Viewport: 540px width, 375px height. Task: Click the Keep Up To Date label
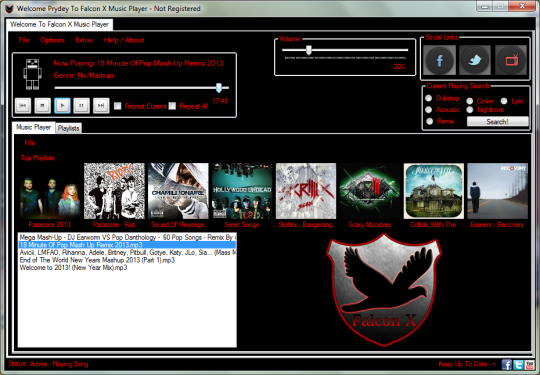tap(467, 364)
